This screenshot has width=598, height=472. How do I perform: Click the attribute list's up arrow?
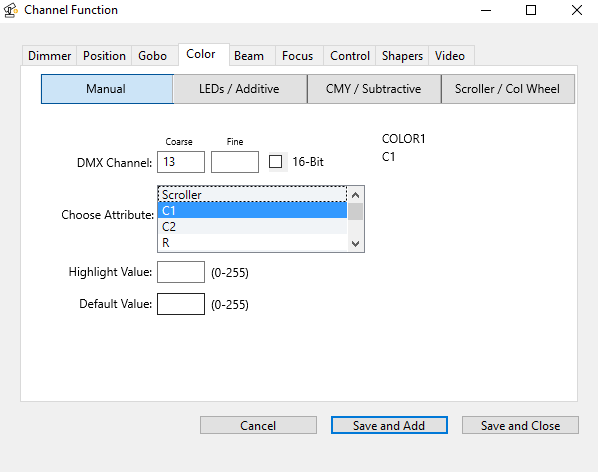pyautogui.click(x=355, y=196)
